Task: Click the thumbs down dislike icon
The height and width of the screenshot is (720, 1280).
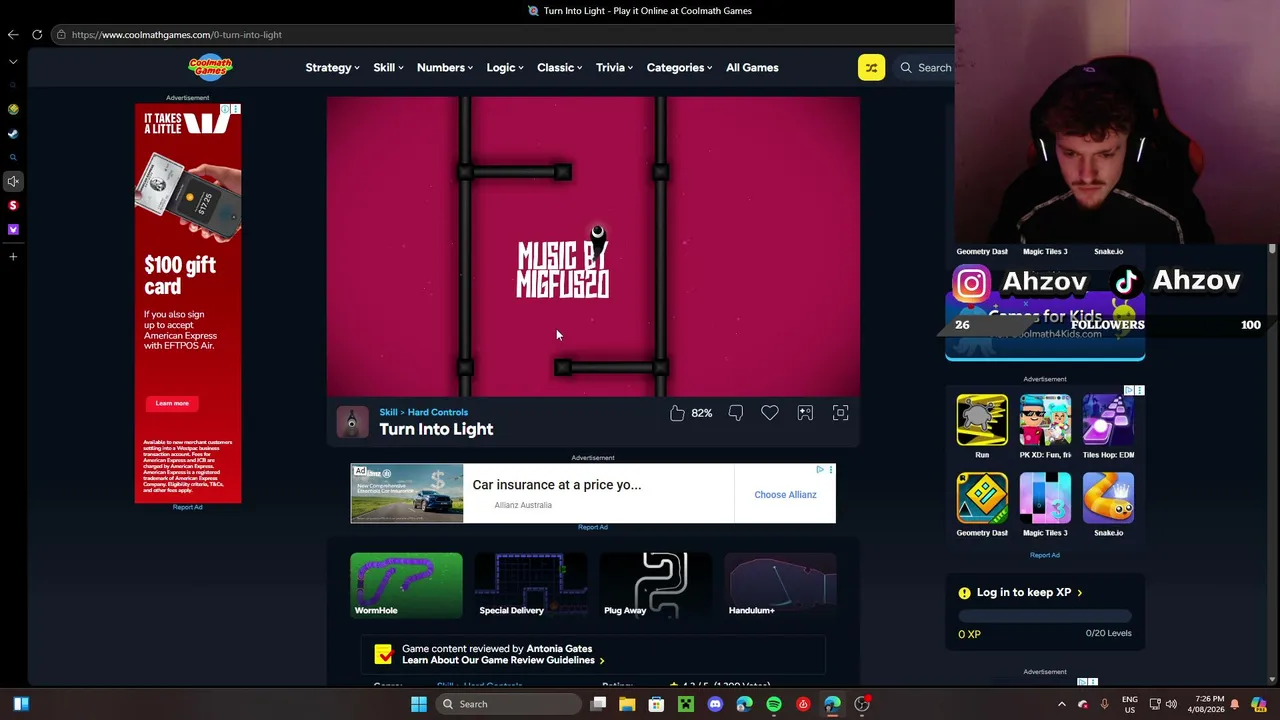Action: (736, 413)
